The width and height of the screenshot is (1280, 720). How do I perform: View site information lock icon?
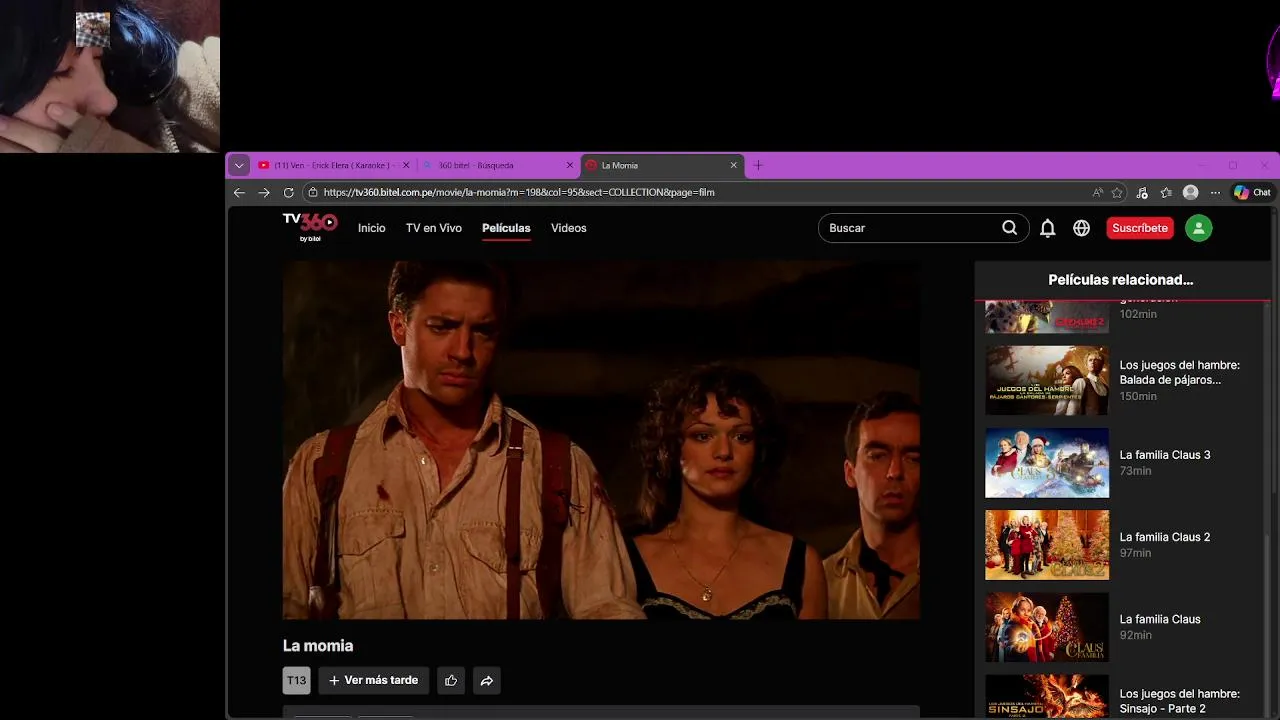(312, 192)
